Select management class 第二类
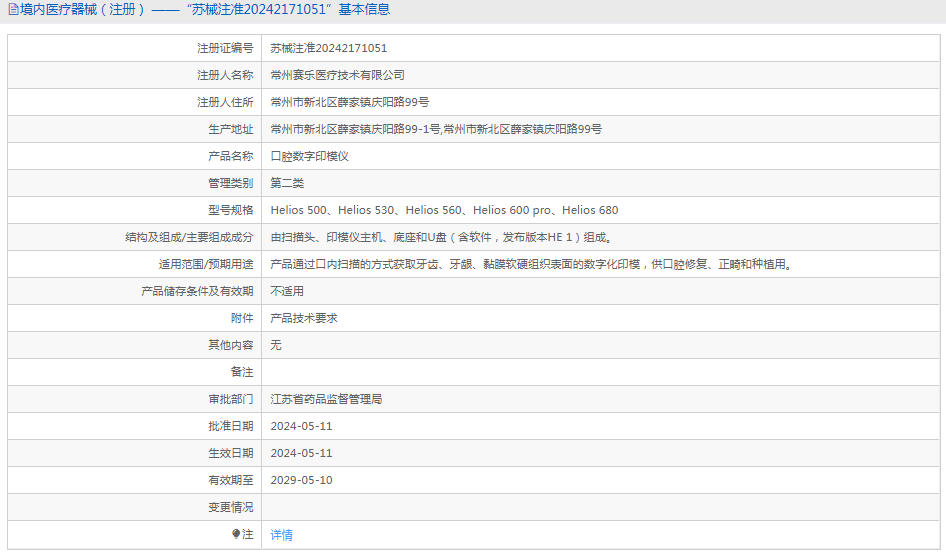The image size is (946, 556). (x=287, y=183)
